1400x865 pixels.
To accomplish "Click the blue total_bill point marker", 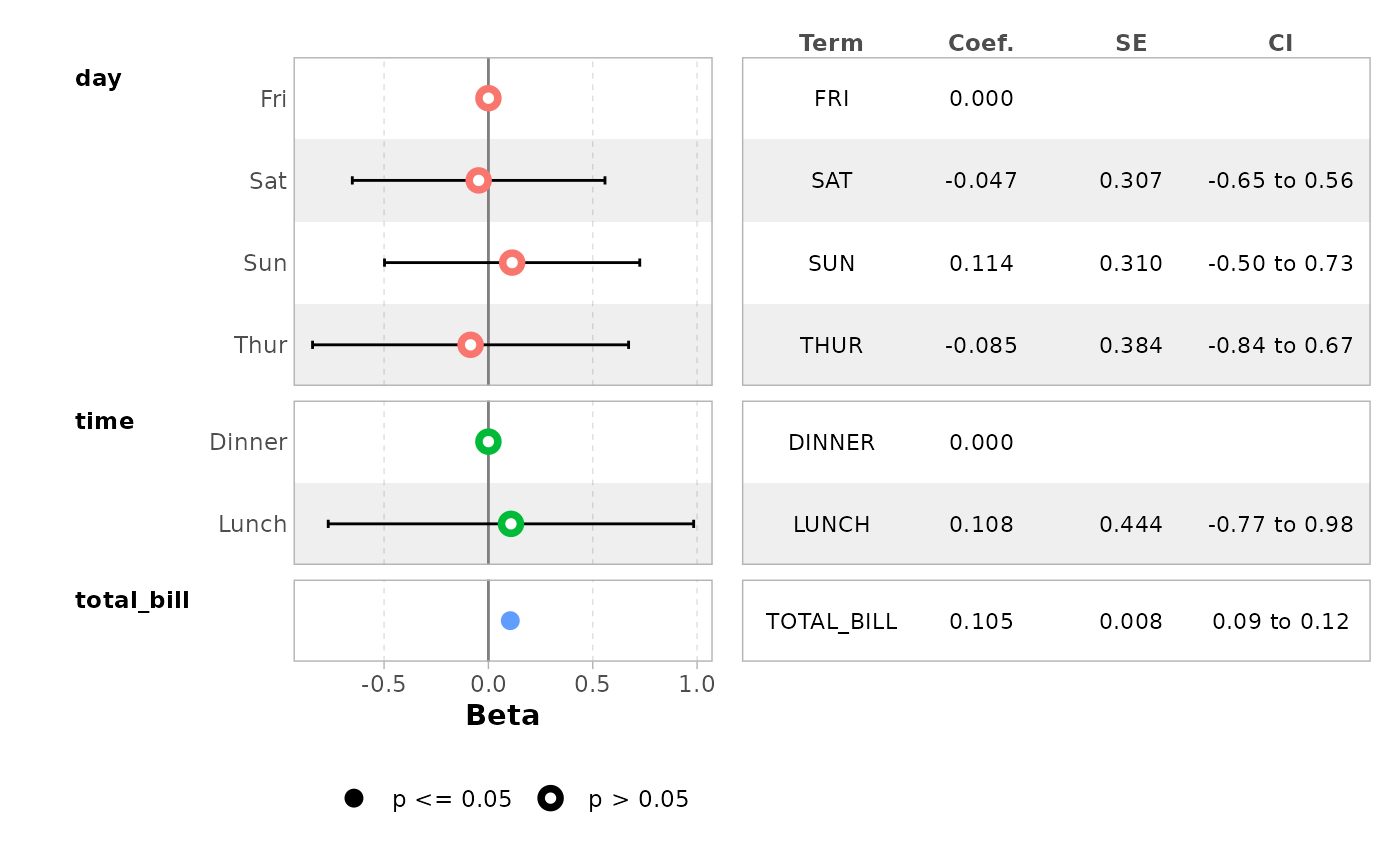I will tap(510, 621).
